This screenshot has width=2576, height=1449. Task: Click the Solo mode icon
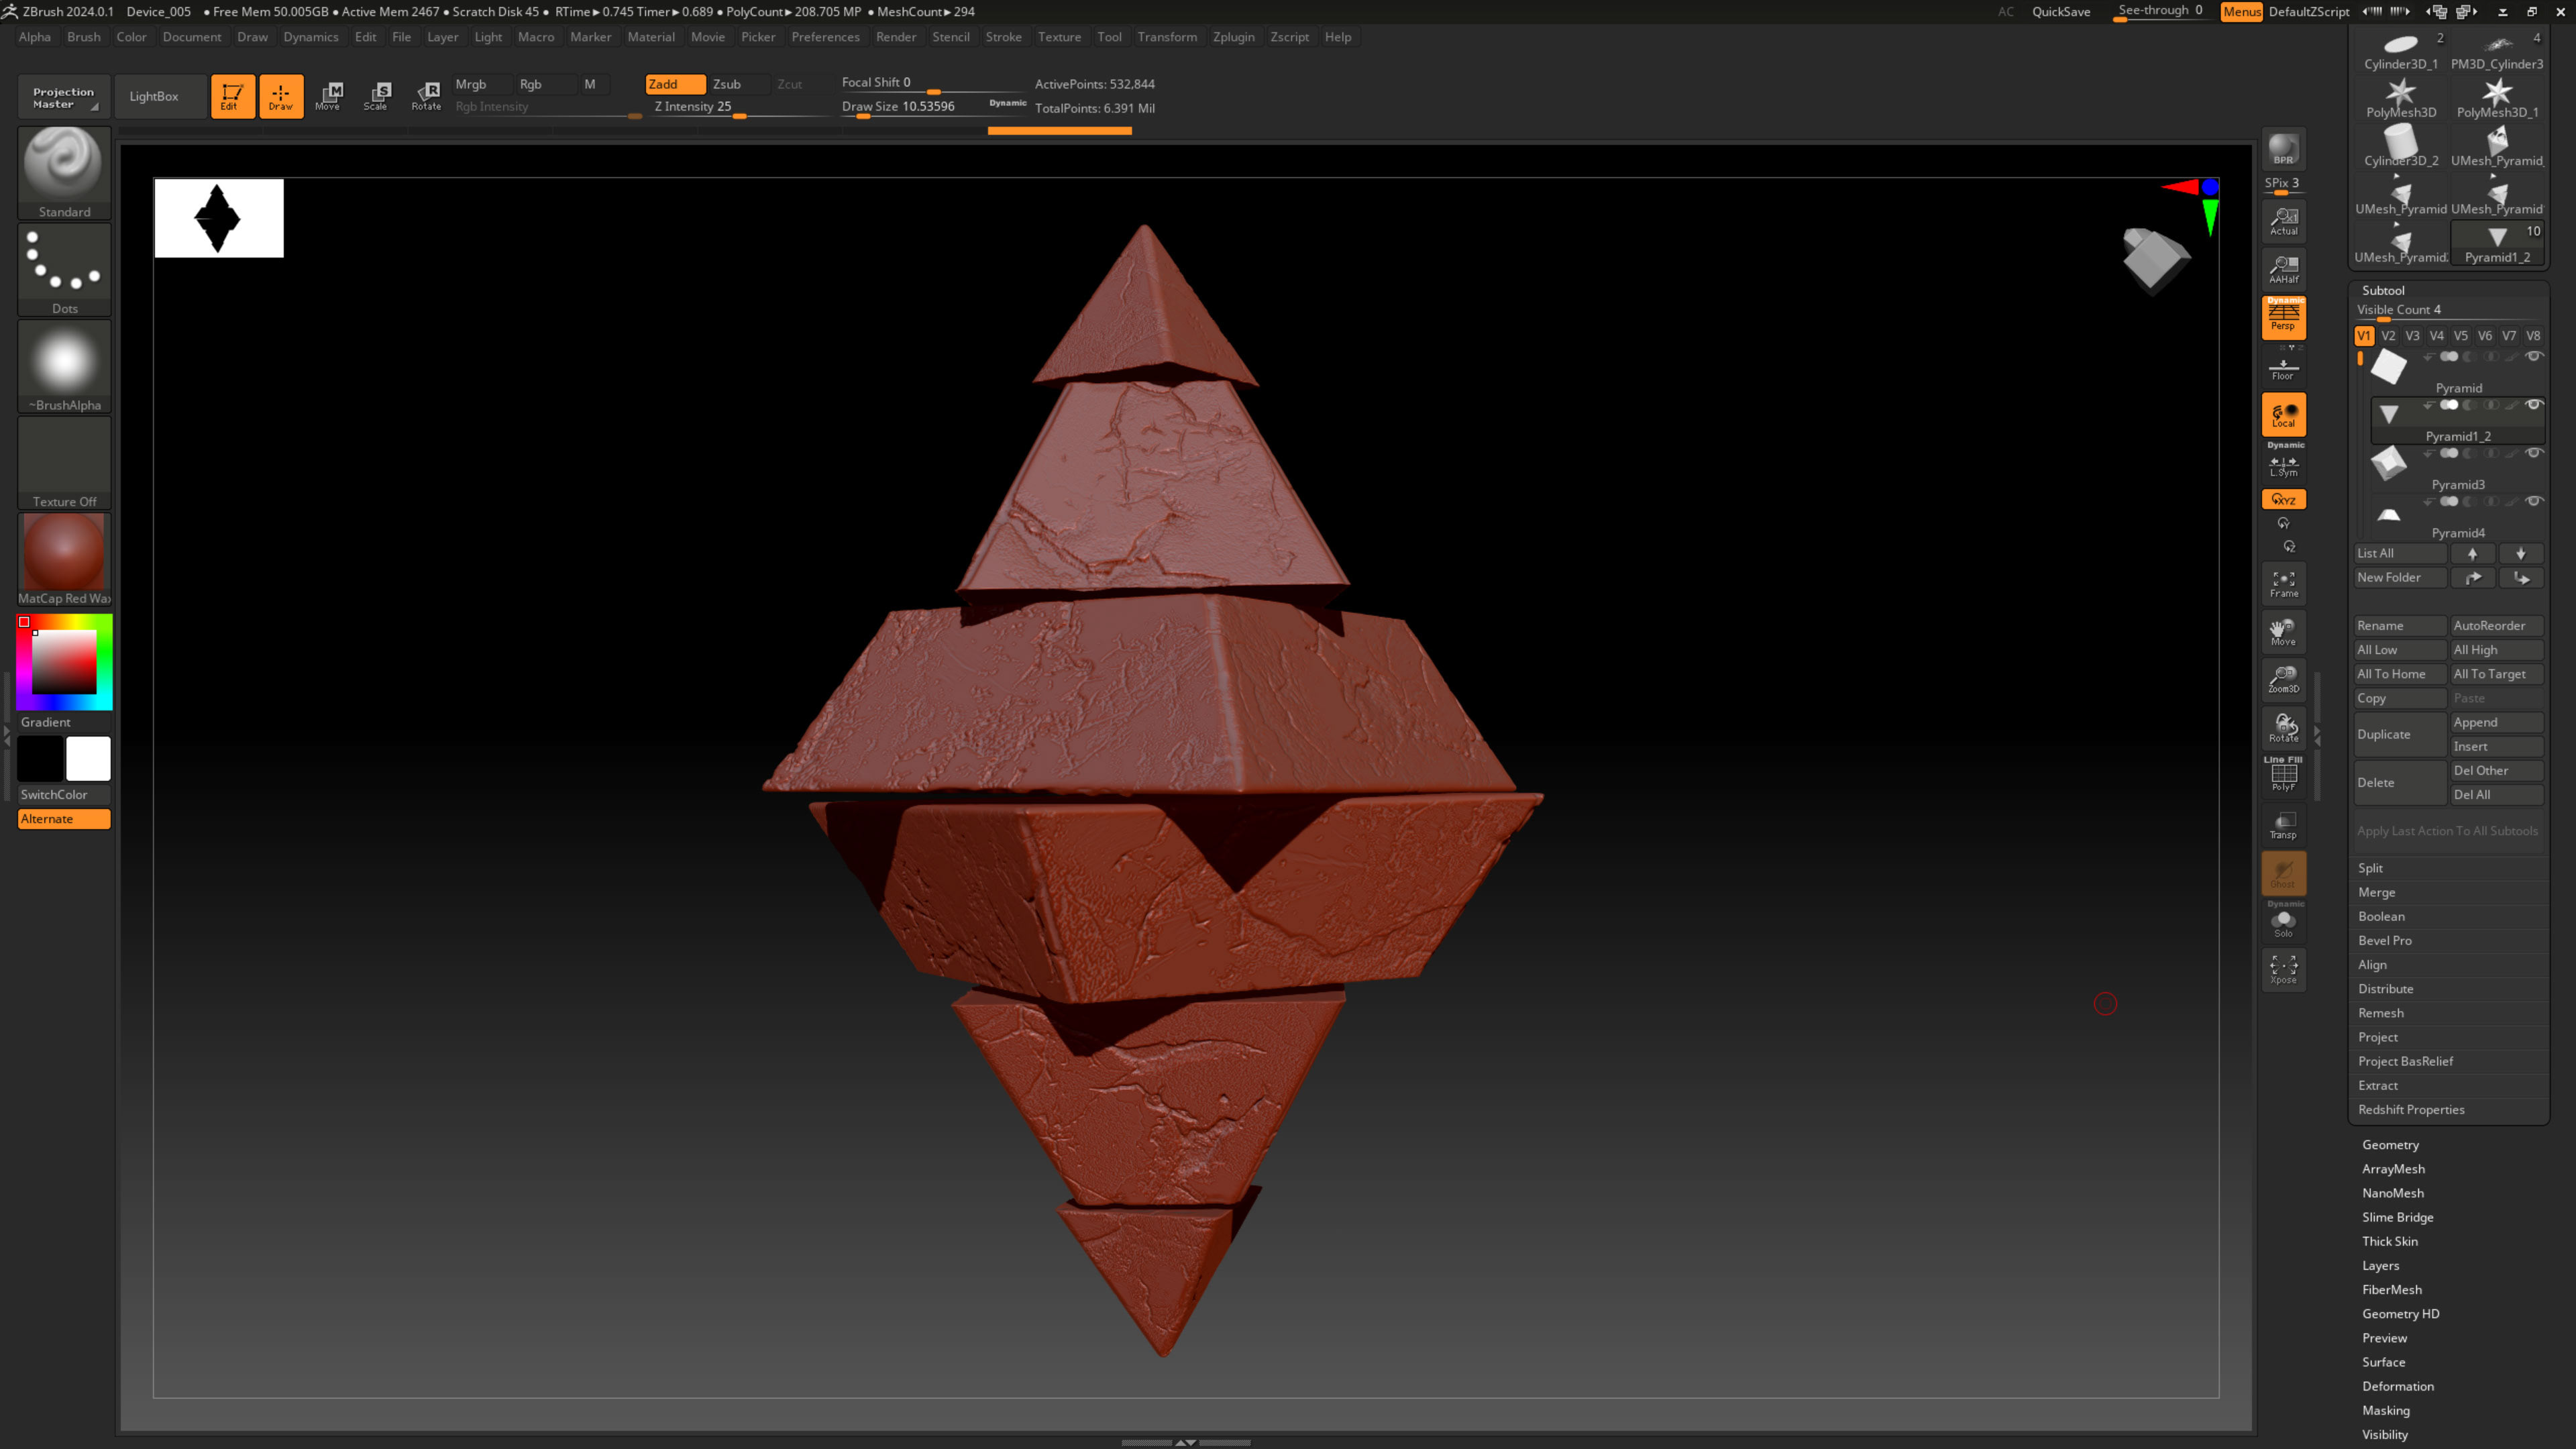[2283, 922]
